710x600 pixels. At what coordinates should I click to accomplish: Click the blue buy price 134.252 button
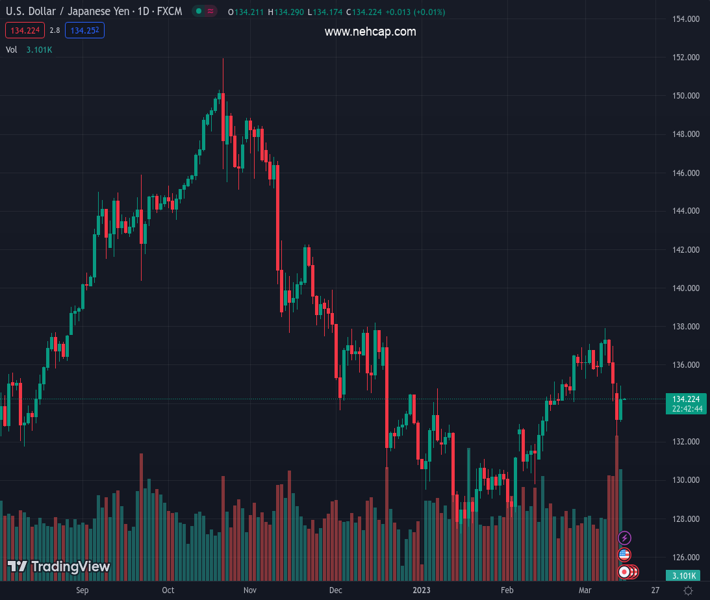[85, 30]
